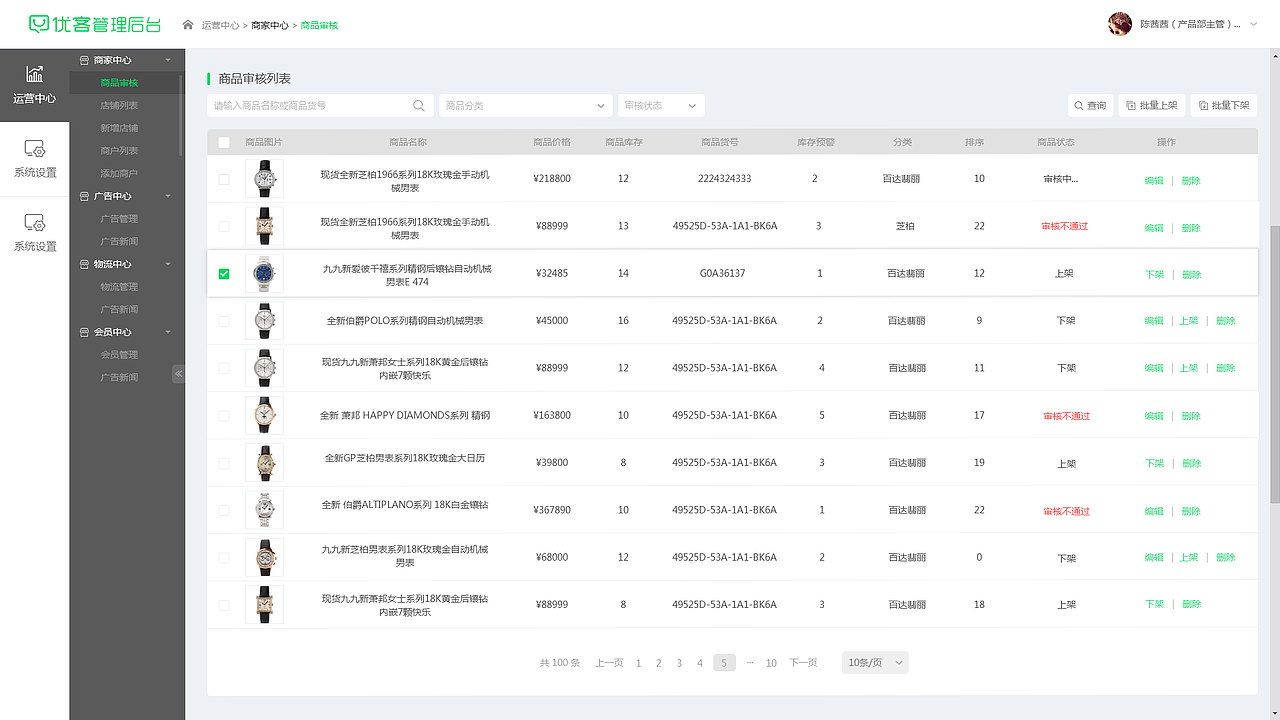Go to page 3 in the pagination

tap(679, 663)
